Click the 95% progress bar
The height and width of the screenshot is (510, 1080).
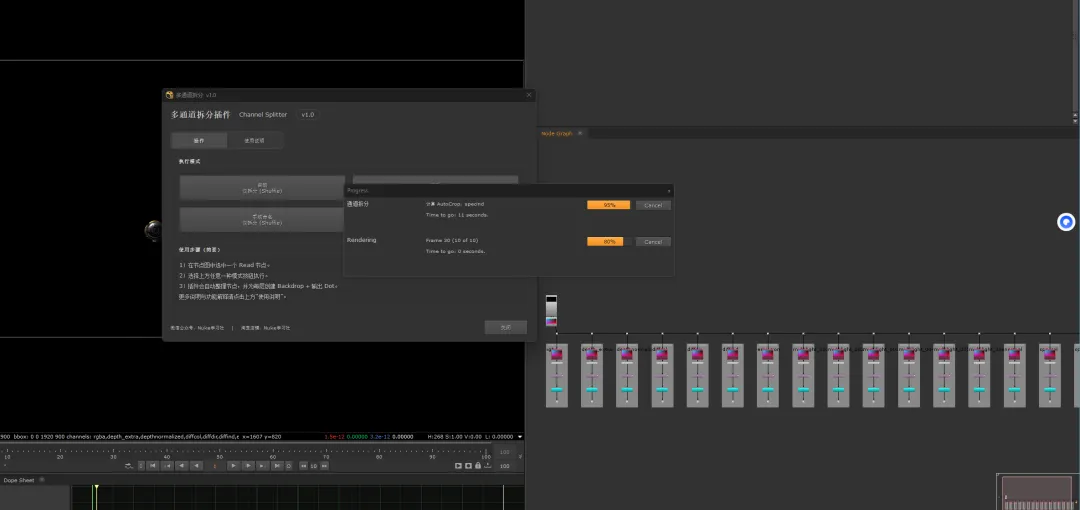(609, 205)
